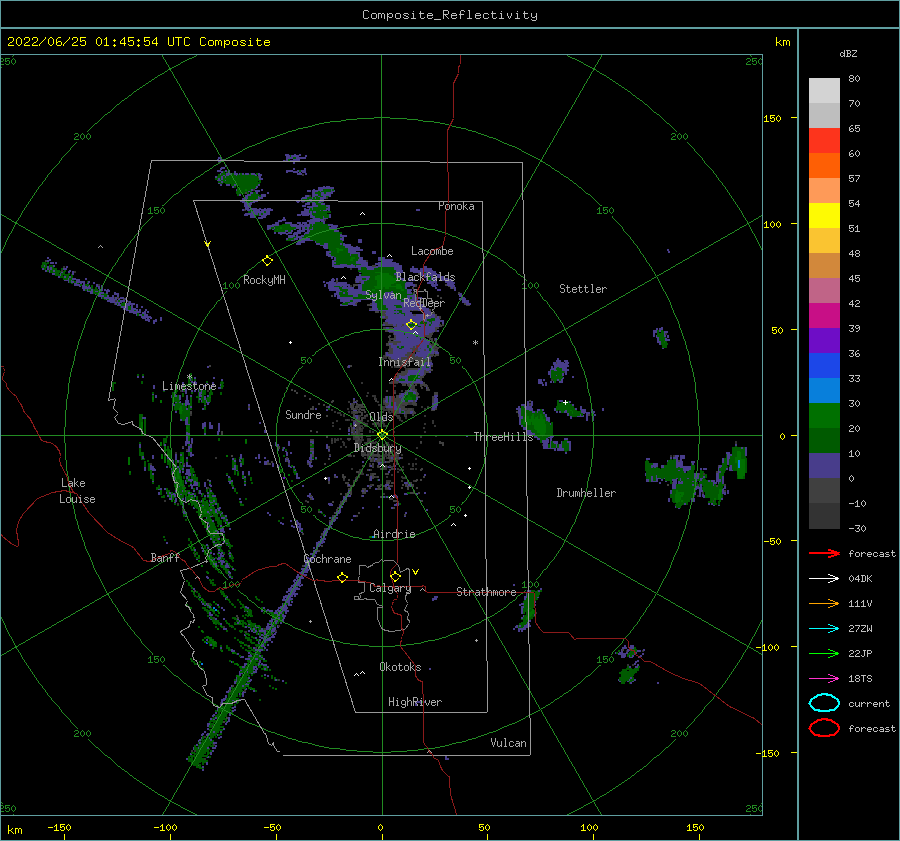900x841 pixels.
Task: Click the Vulcan town label
Action: (508, 743)
